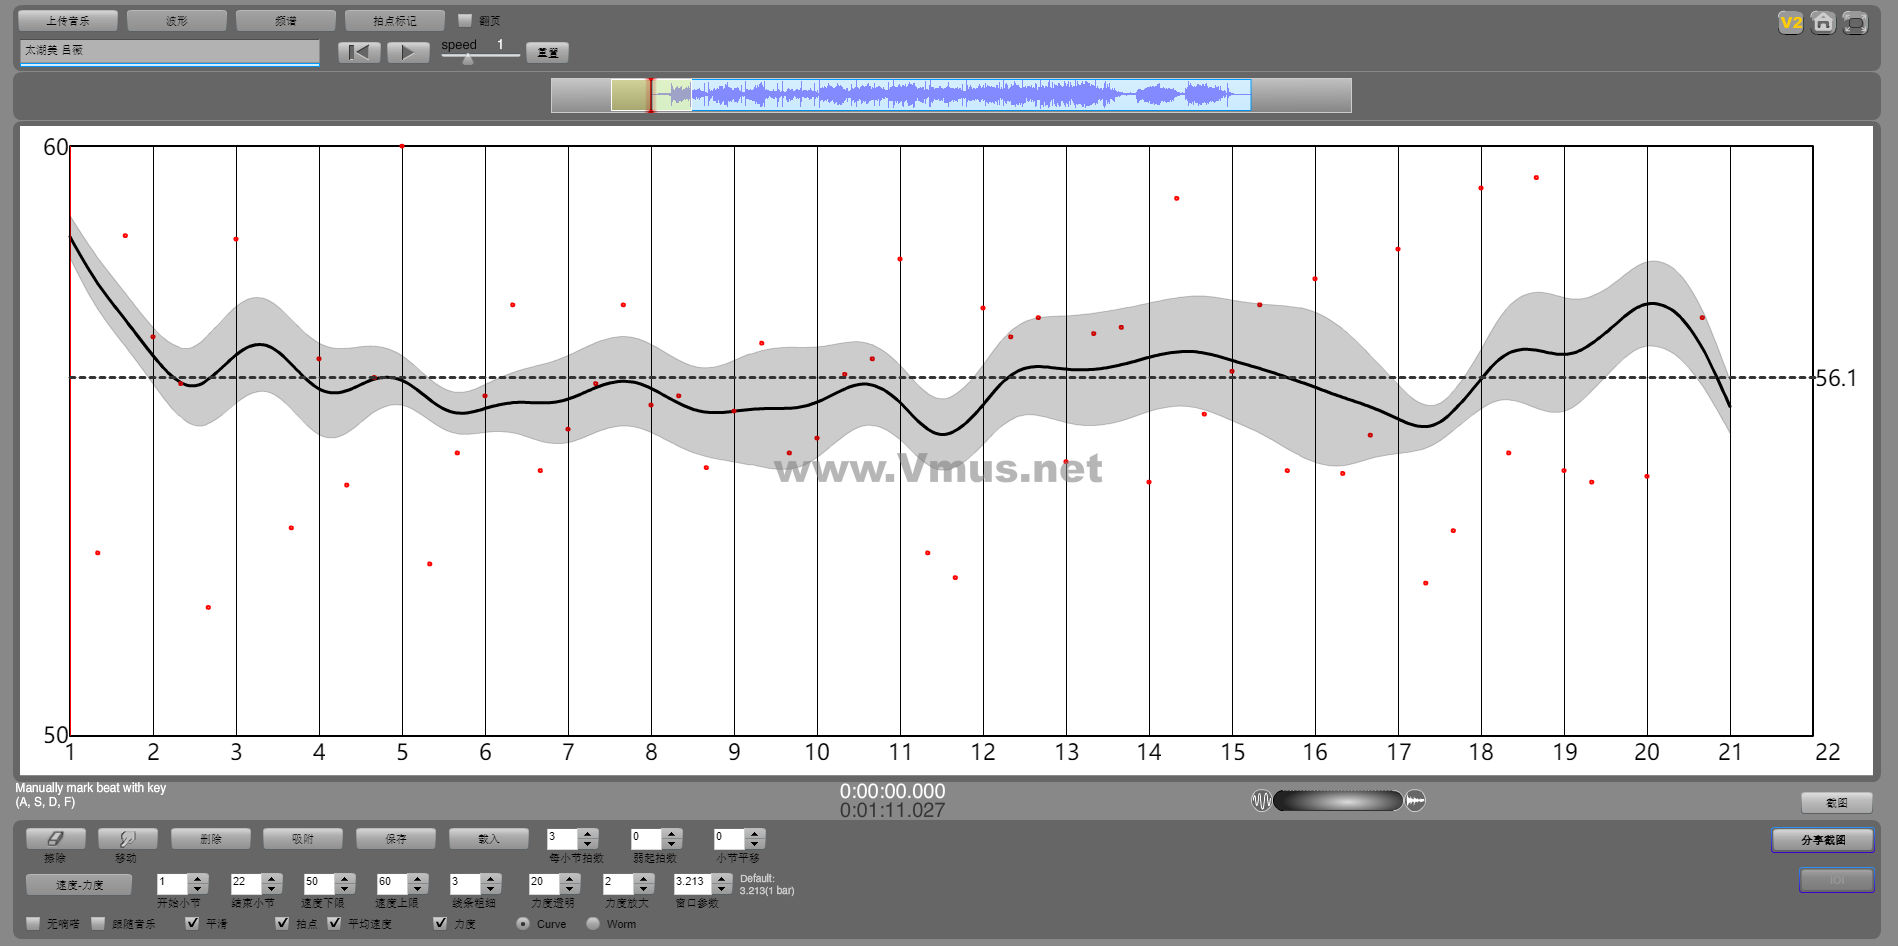Select the eraser (擦除) tool
Image resolution: width=1898 pixels, height=946 pixels.
coord(55,839)
